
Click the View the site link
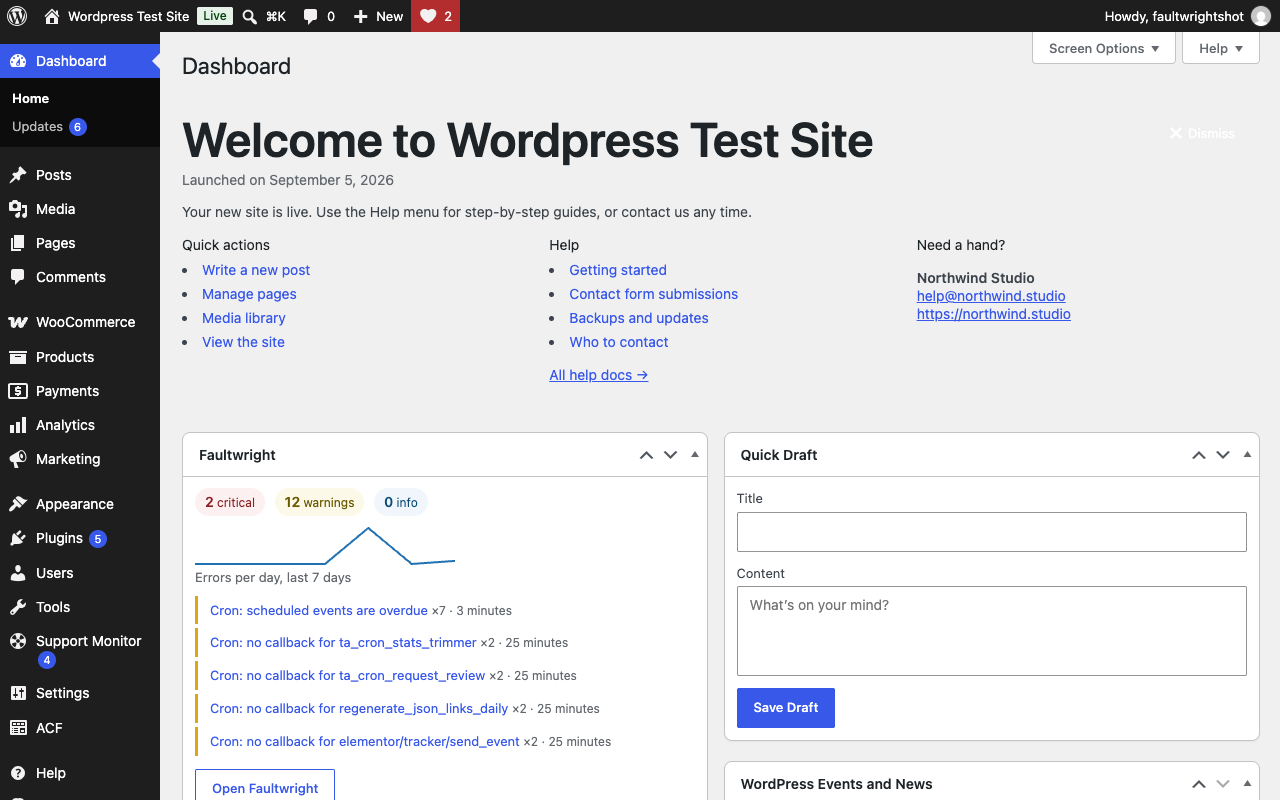point(243,342)
